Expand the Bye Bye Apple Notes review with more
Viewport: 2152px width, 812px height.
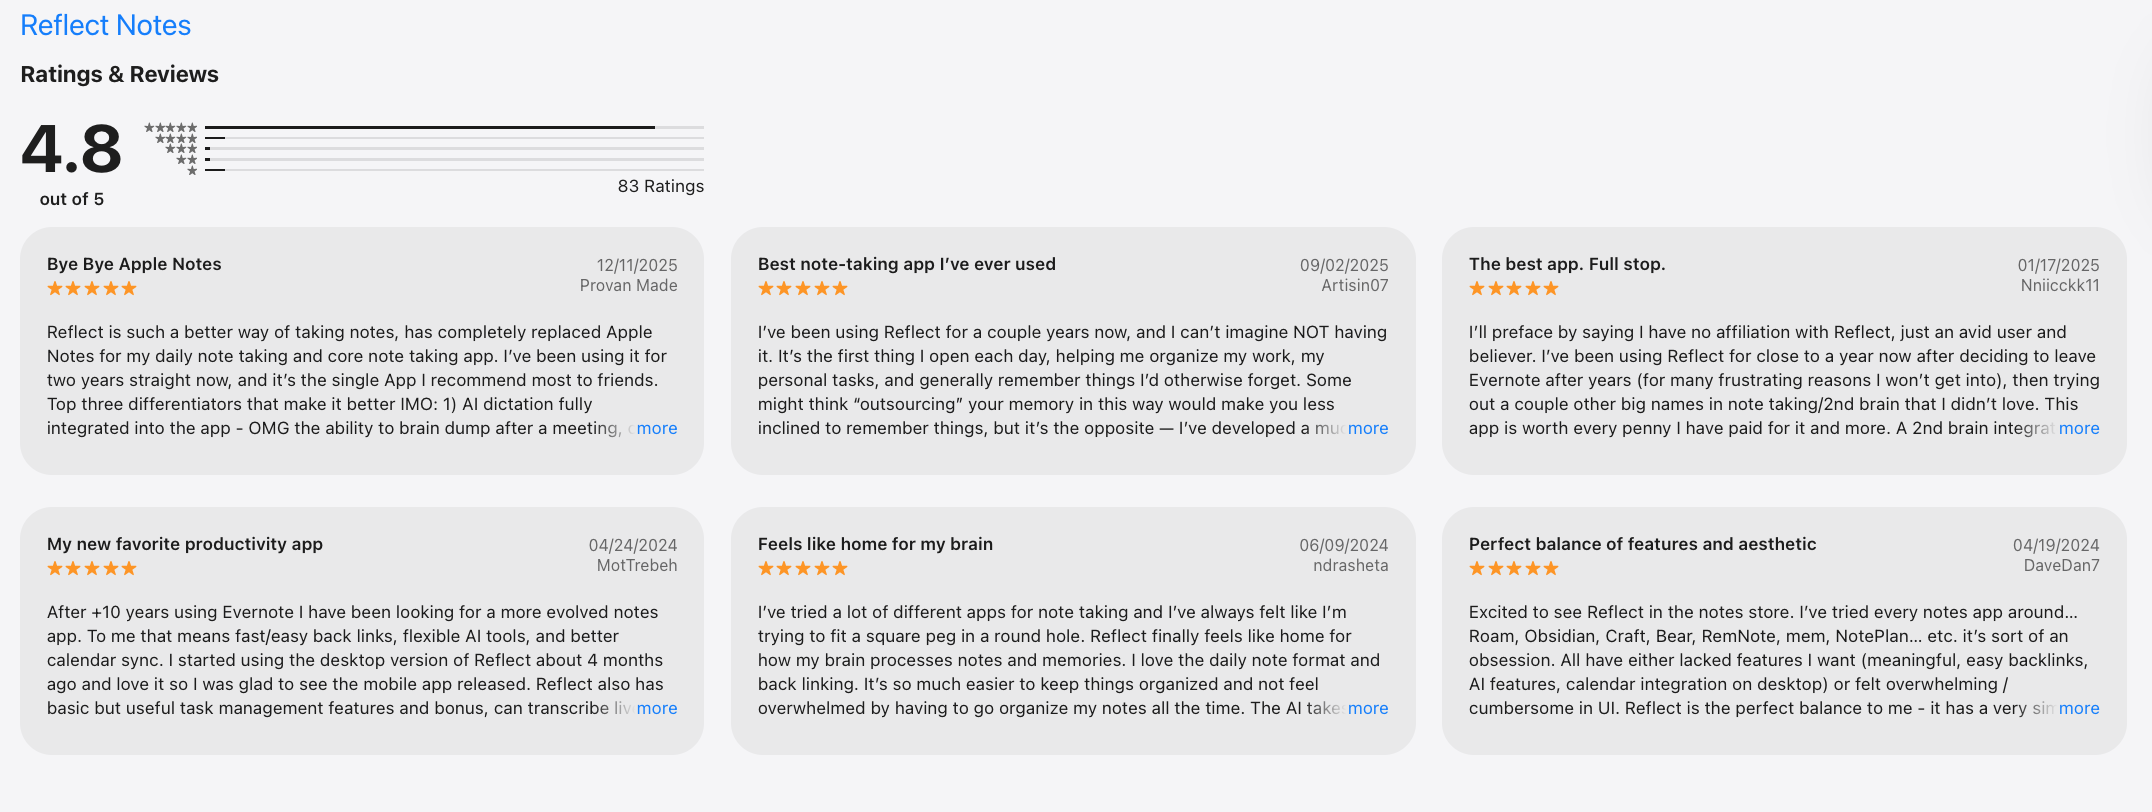pyautogui.click(x=657, y=428)
